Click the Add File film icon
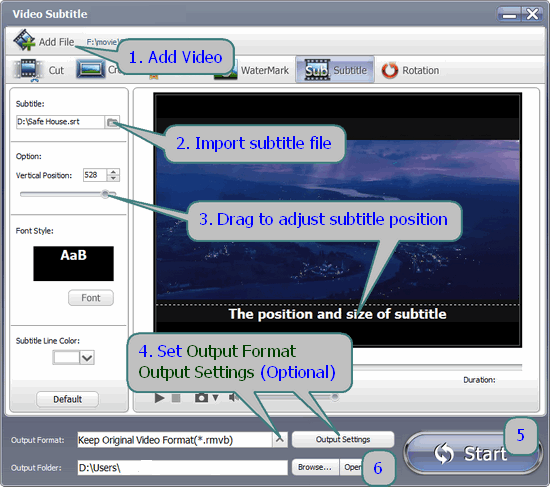Image resolution: width=550 pixels, height=487 pixels. [24, 40]
